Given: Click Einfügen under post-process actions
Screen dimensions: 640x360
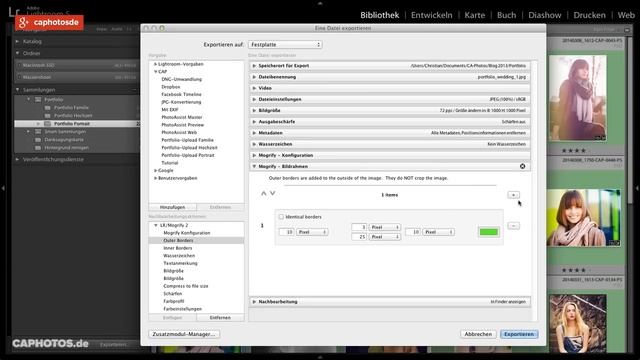Looking at the screenshot, I should click(173, 318).
